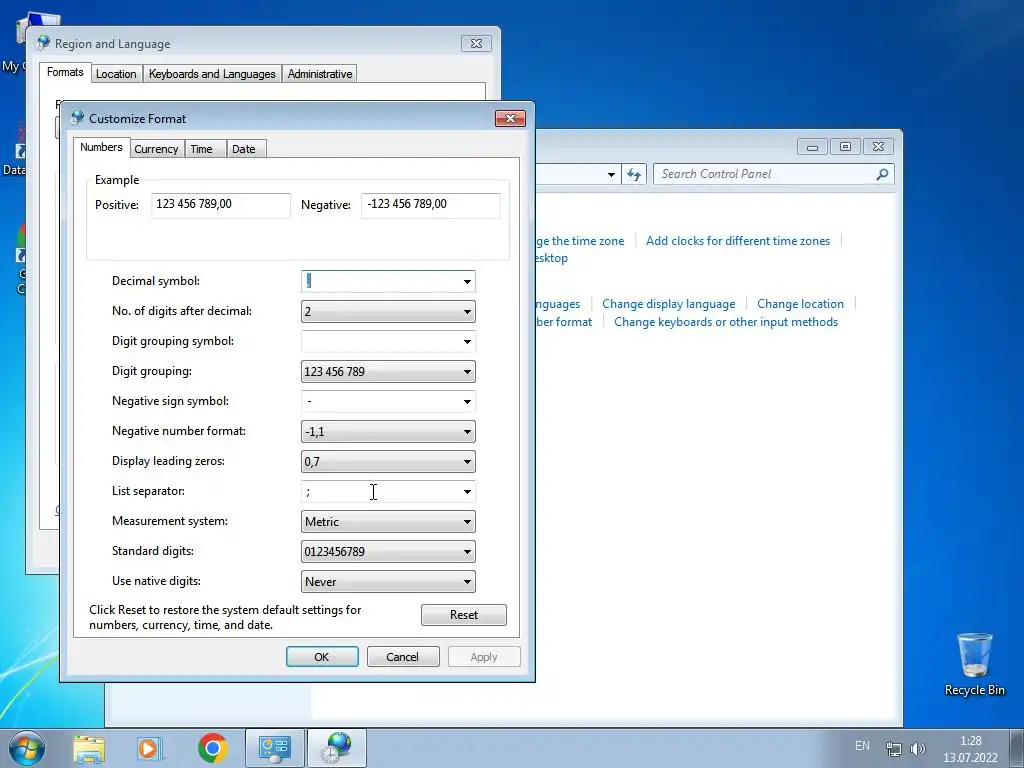This screenshot has height=768, width=1024.
Task: Open the network tray icon
Action: click(x=893, y=749)
